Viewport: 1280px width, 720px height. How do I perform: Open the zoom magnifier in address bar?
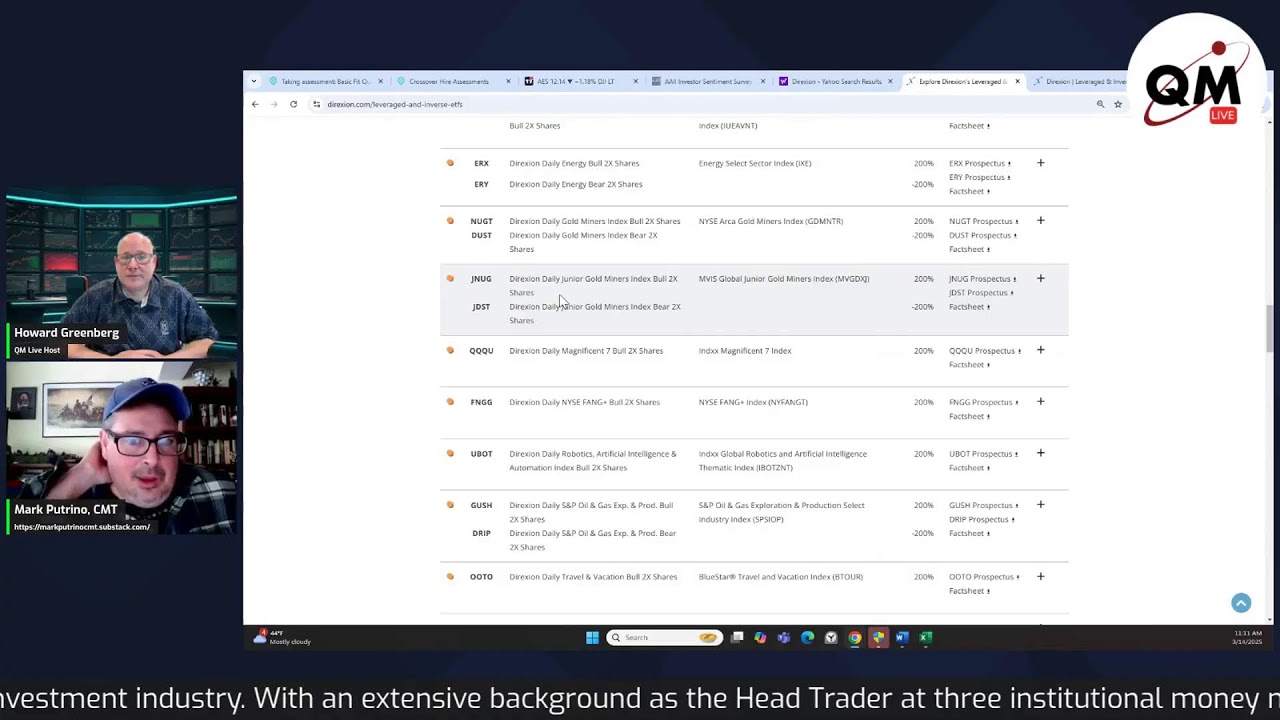pyautogui.click(x=1100, y=104)
